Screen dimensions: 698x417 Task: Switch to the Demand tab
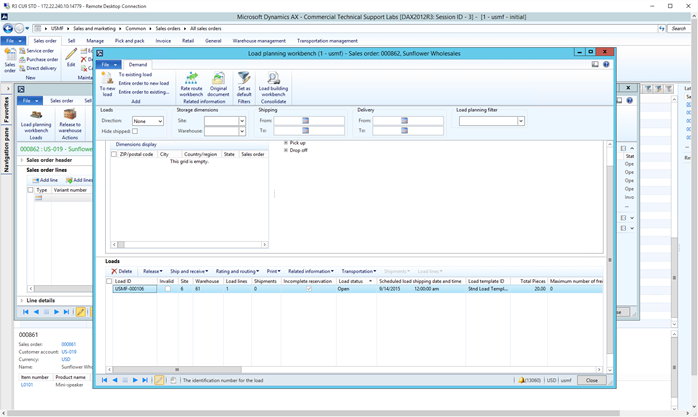(137, 64)
